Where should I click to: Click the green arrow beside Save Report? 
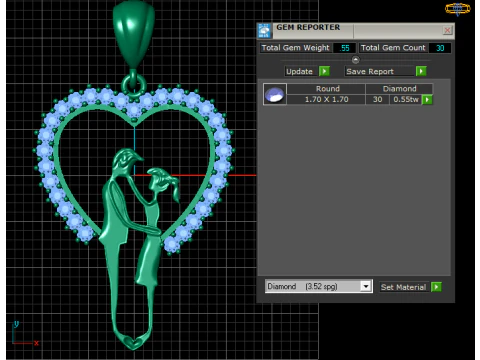[x=421, y=71]
